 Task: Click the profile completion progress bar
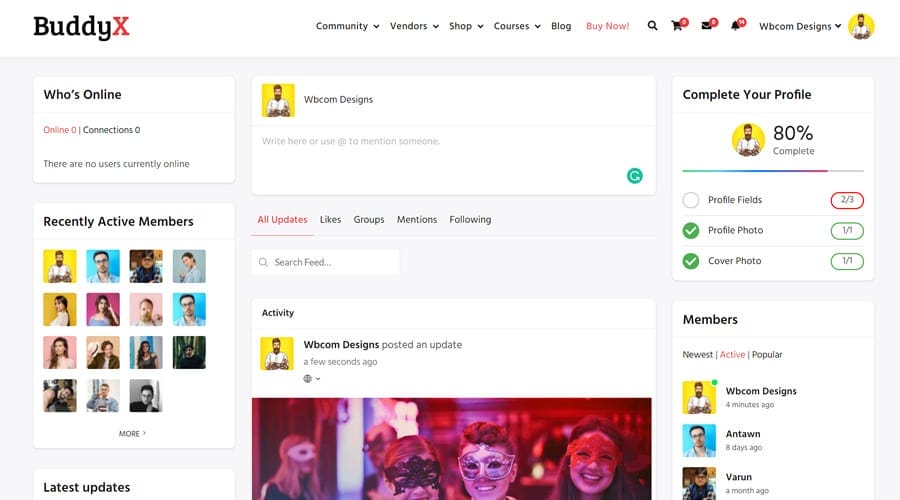pyautogui.click(x=773, y=171)
